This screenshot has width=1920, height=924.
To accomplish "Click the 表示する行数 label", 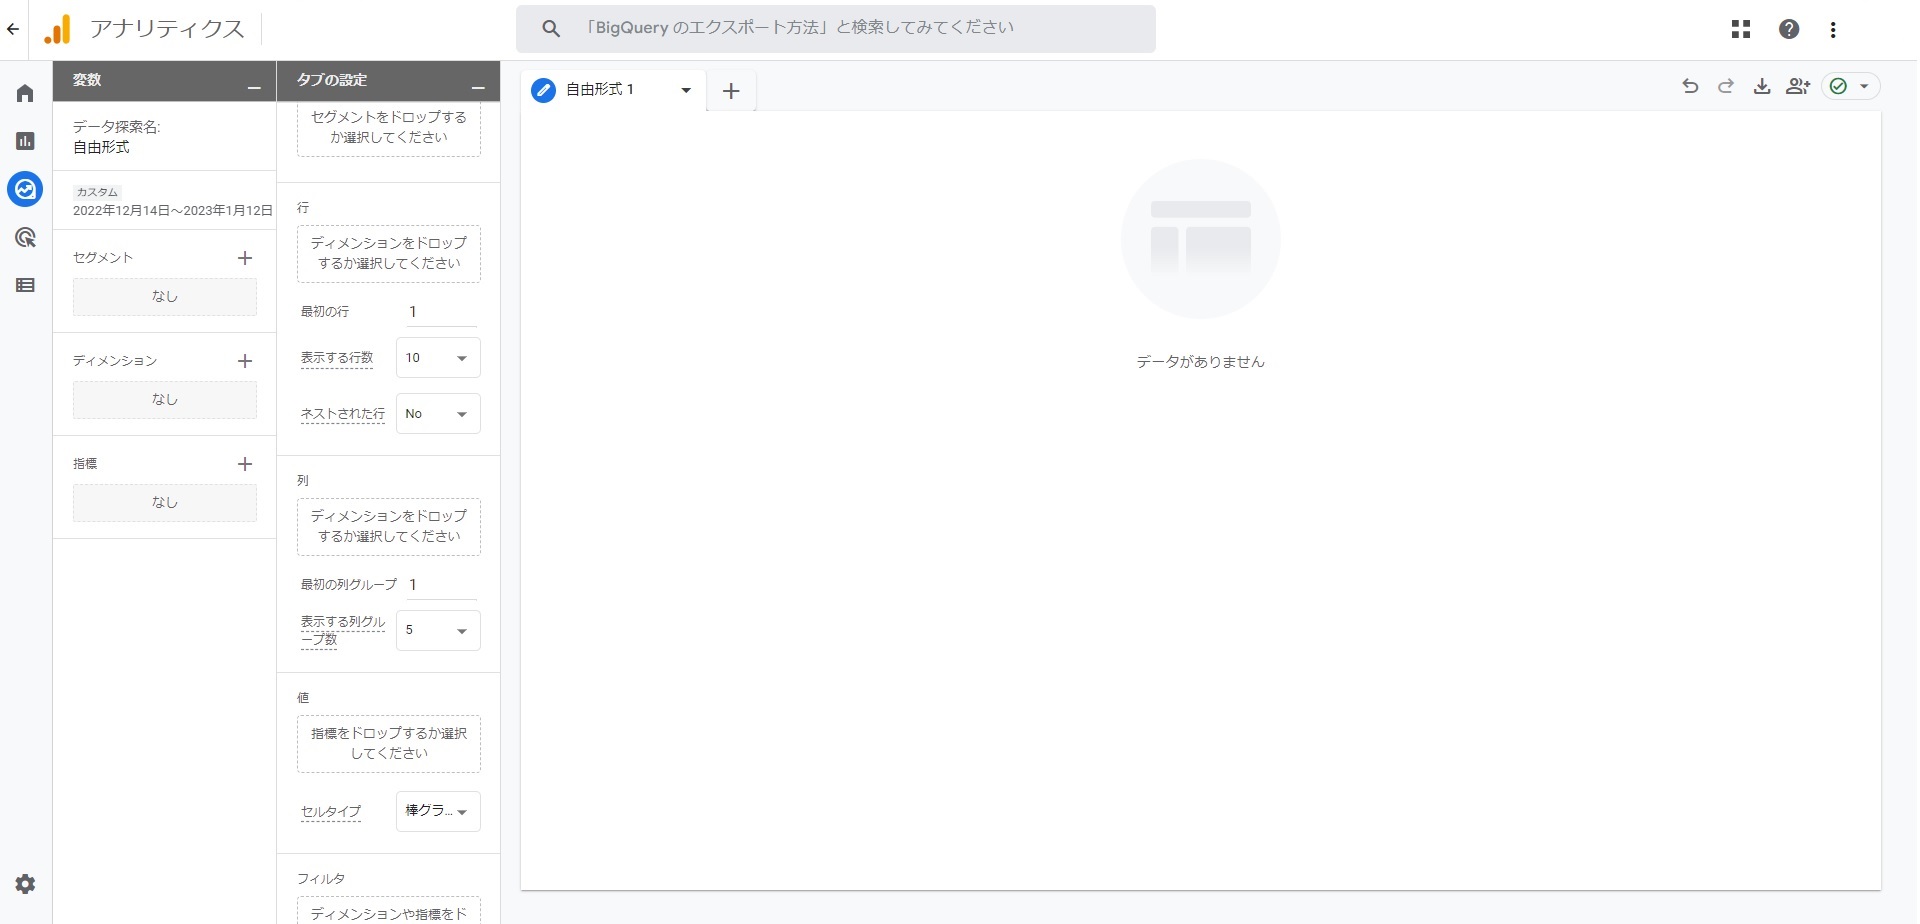I will coord(337,358).
